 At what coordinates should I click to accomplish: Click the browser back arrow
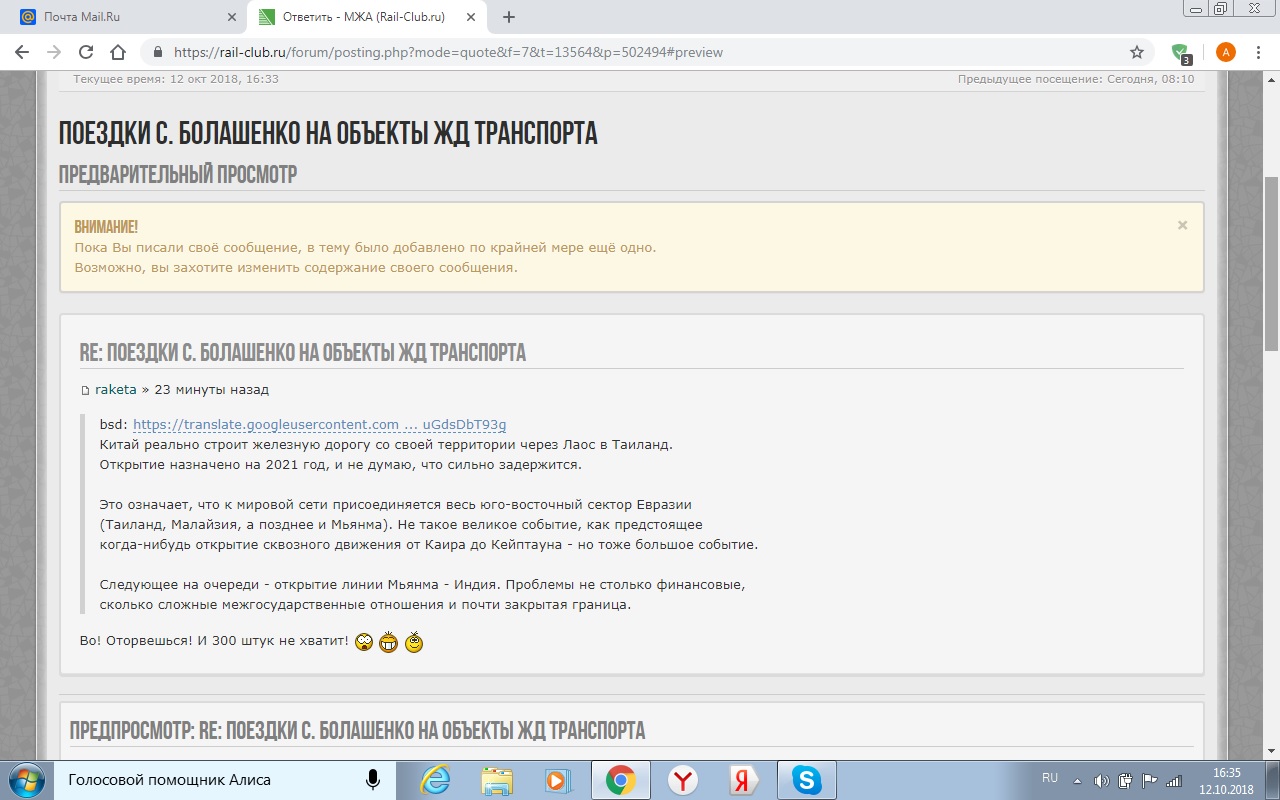22,52
